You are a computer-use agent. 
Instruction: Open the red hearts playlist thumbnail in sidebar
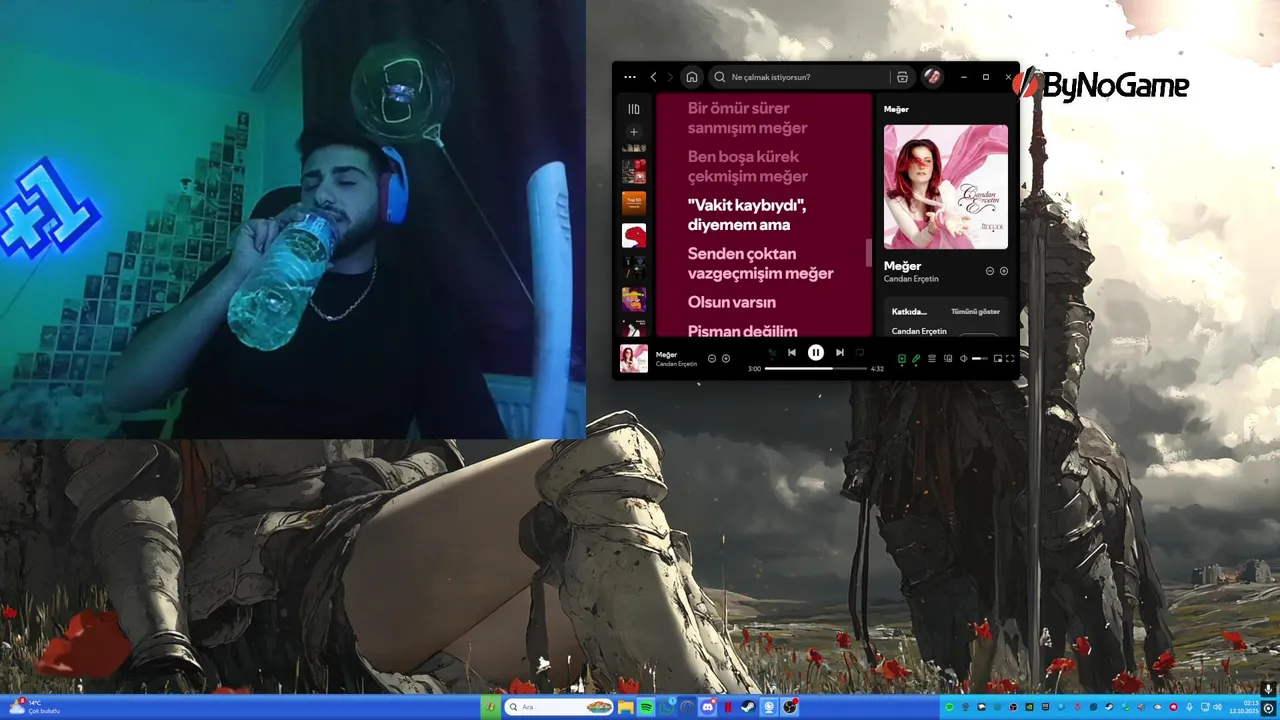click(x=633, y=171)
